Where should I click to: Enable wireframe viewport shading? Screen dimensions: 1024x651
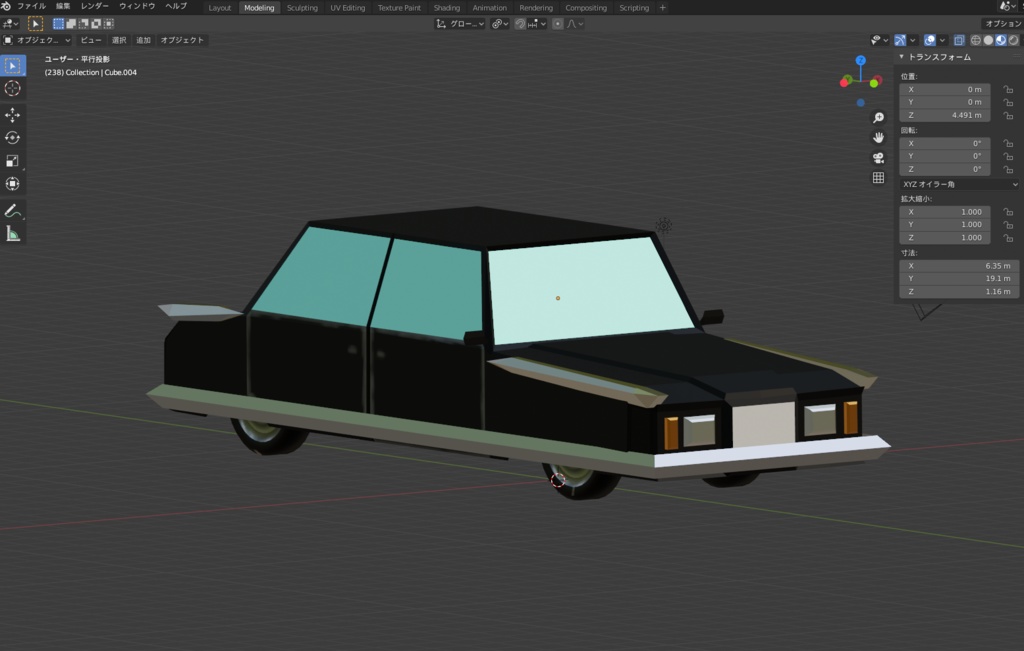pos(976,40)
